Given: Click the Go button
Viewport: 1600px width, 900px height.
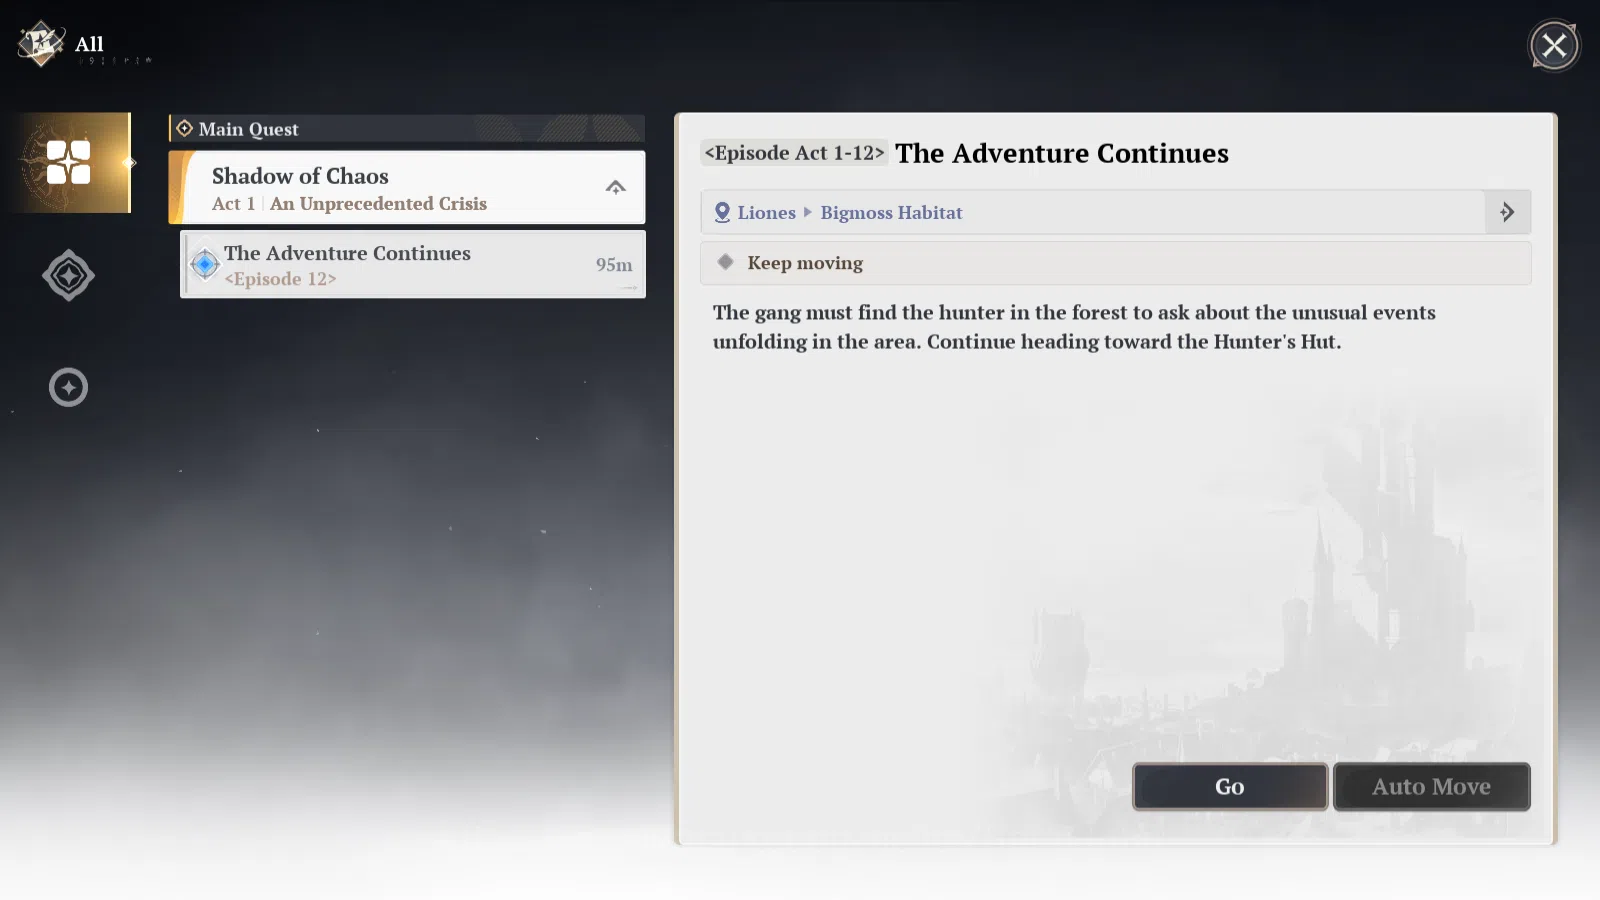Looking at the screenshot, I should (1230, 787).
